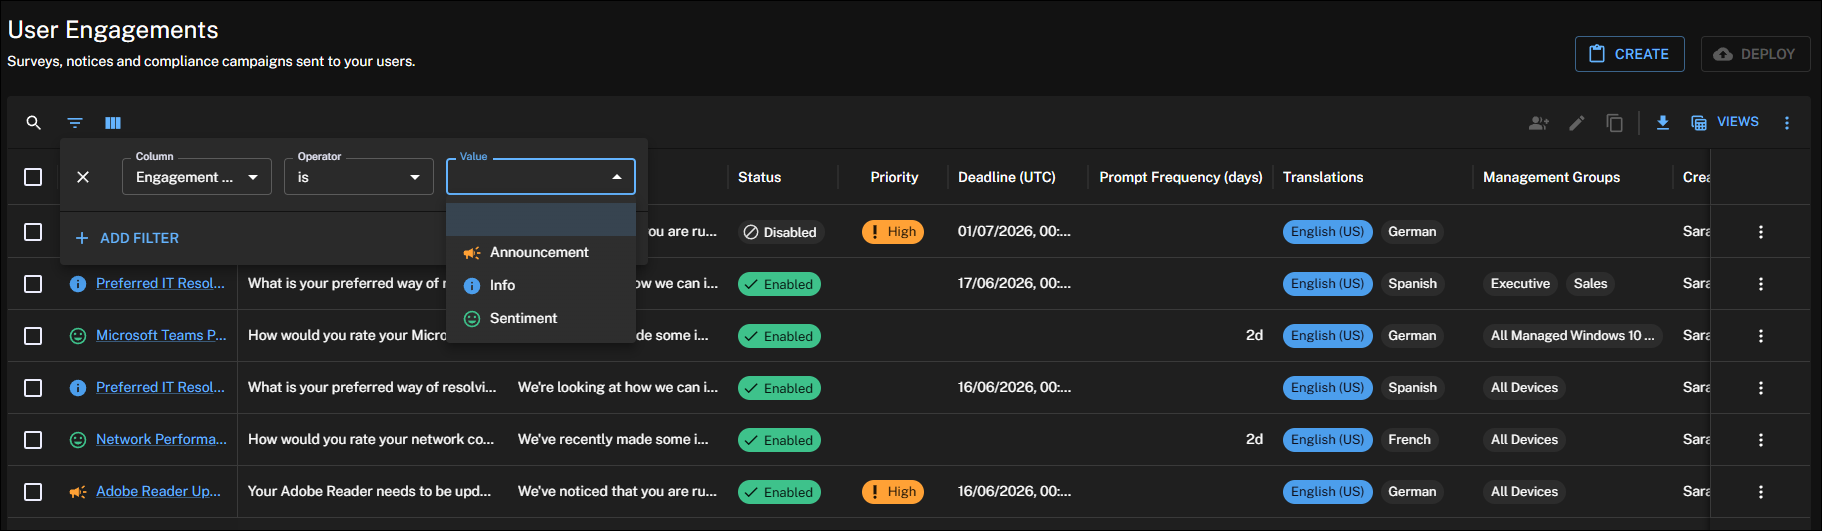
Task: Click the DEPLOY button
Action: point(1755,54)
